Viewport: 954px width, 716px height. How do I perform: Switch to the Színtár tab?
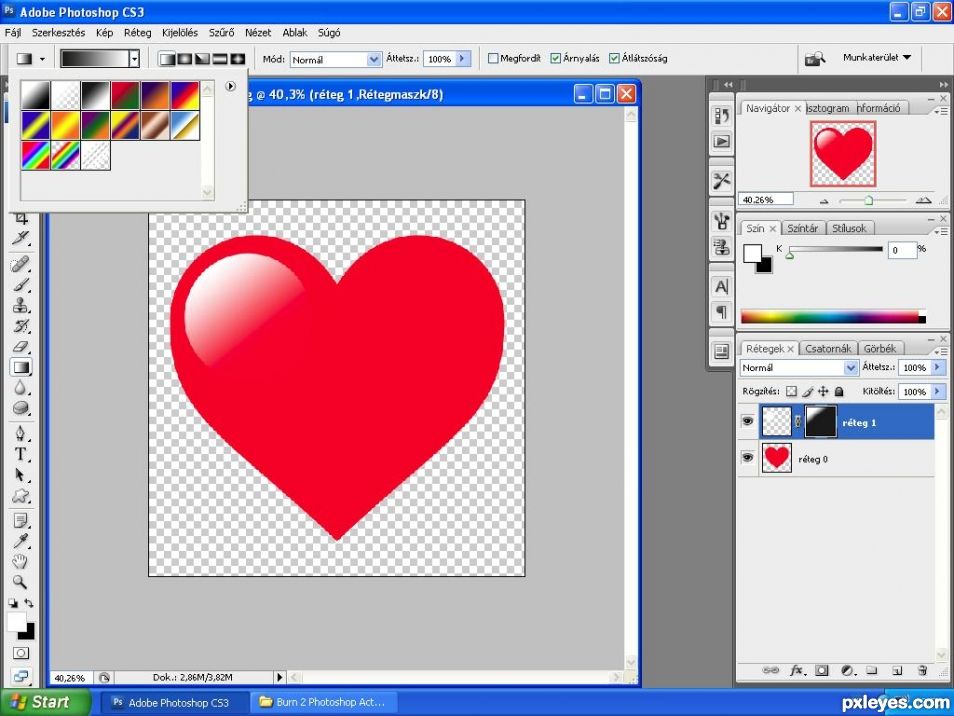[803, 228]
